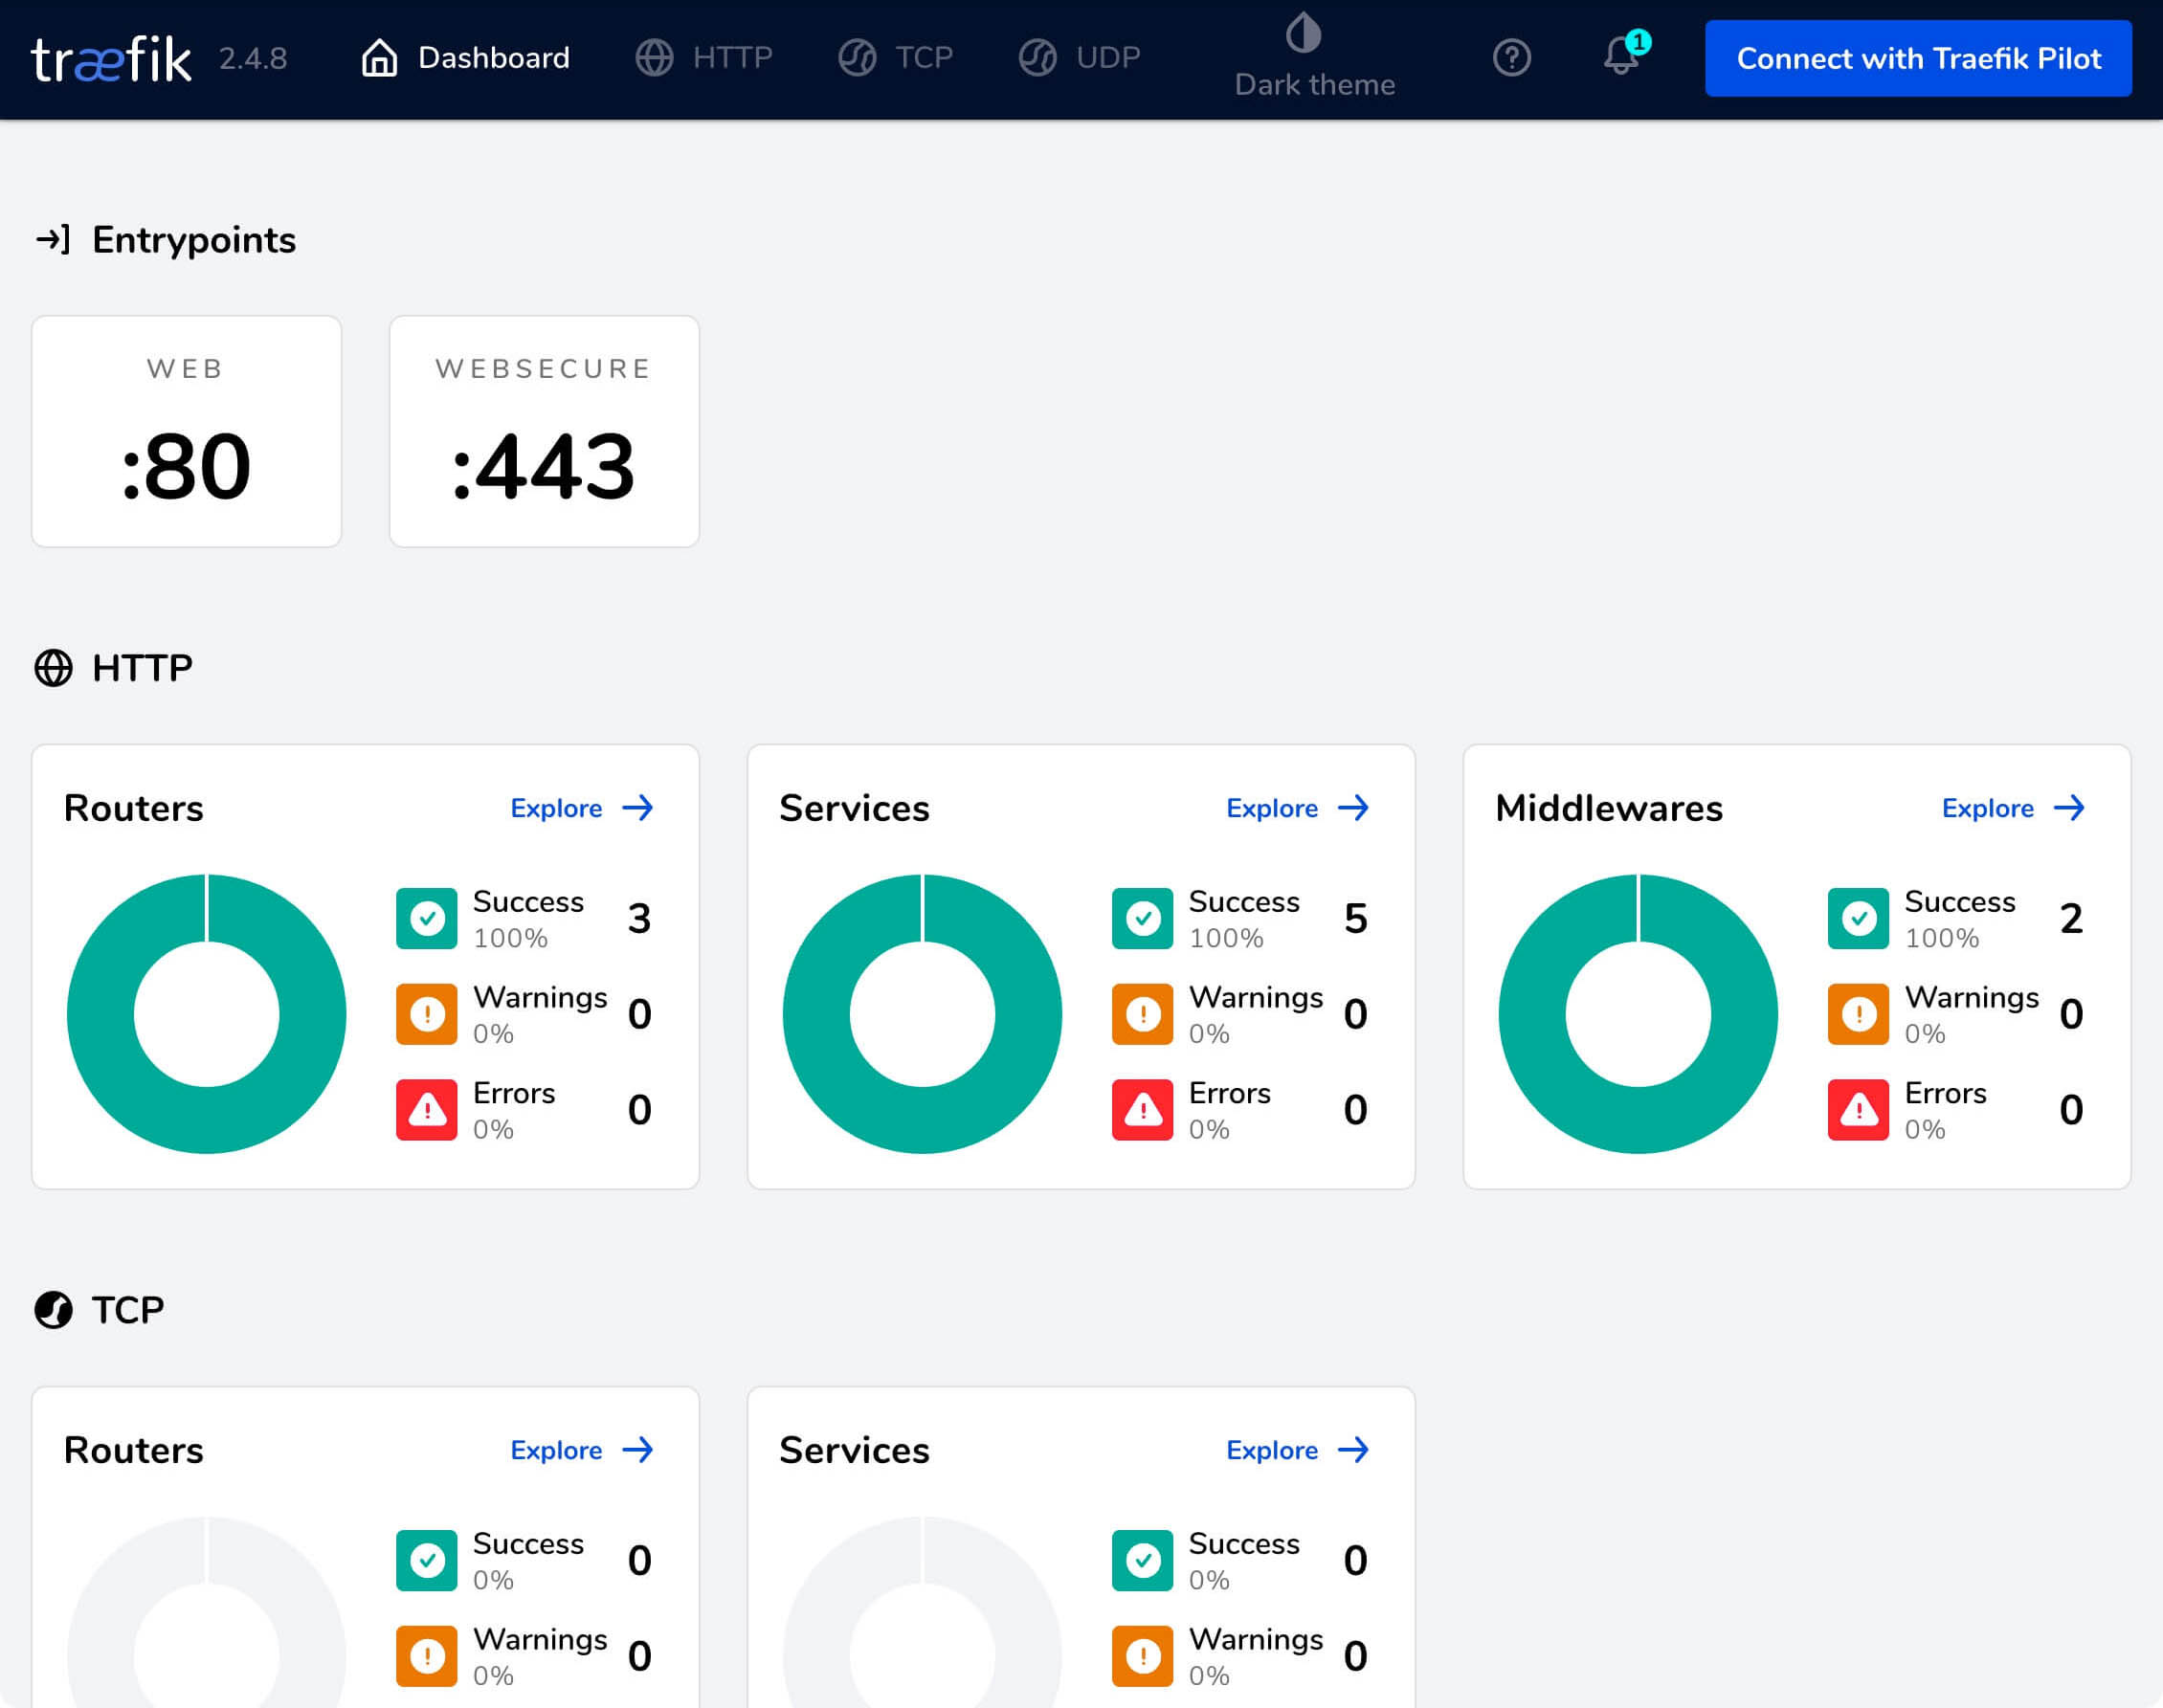2163x1708 pixels.
Task: Explore HTTP Routers section
Action: coord(583,808)
